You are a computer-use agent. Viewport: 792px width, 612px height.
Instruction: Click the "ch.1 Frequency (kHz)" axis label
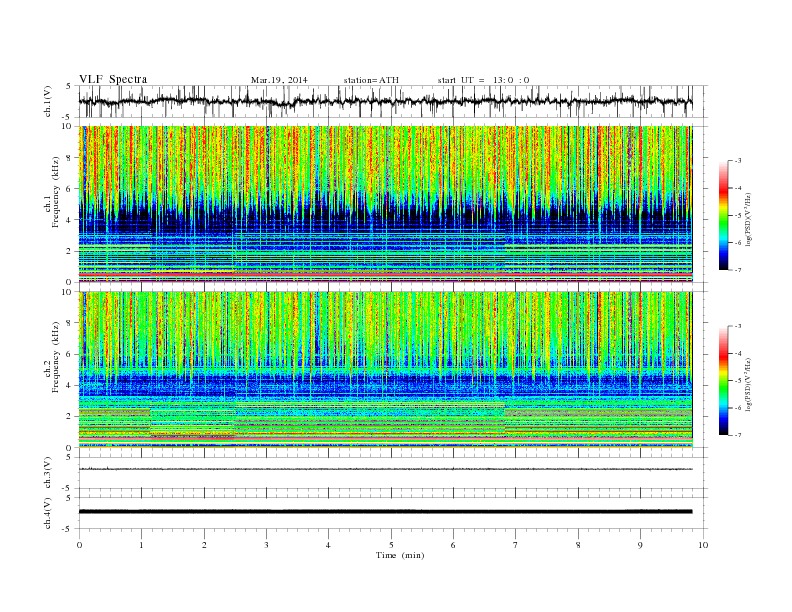pyautogui.click(x=52, y=192)
